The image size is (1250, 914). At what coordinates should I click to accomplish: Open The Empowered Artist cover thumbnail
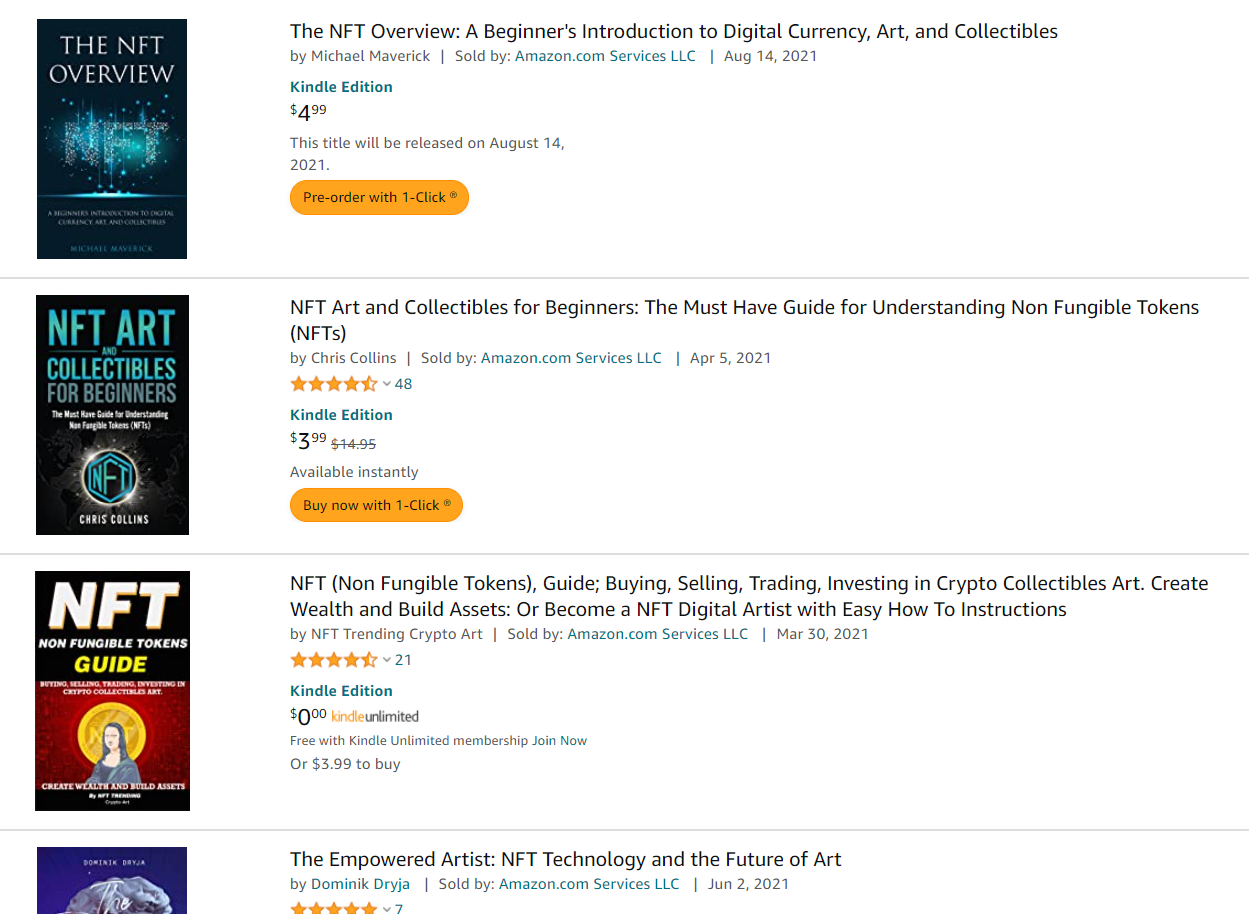point(112,880)
